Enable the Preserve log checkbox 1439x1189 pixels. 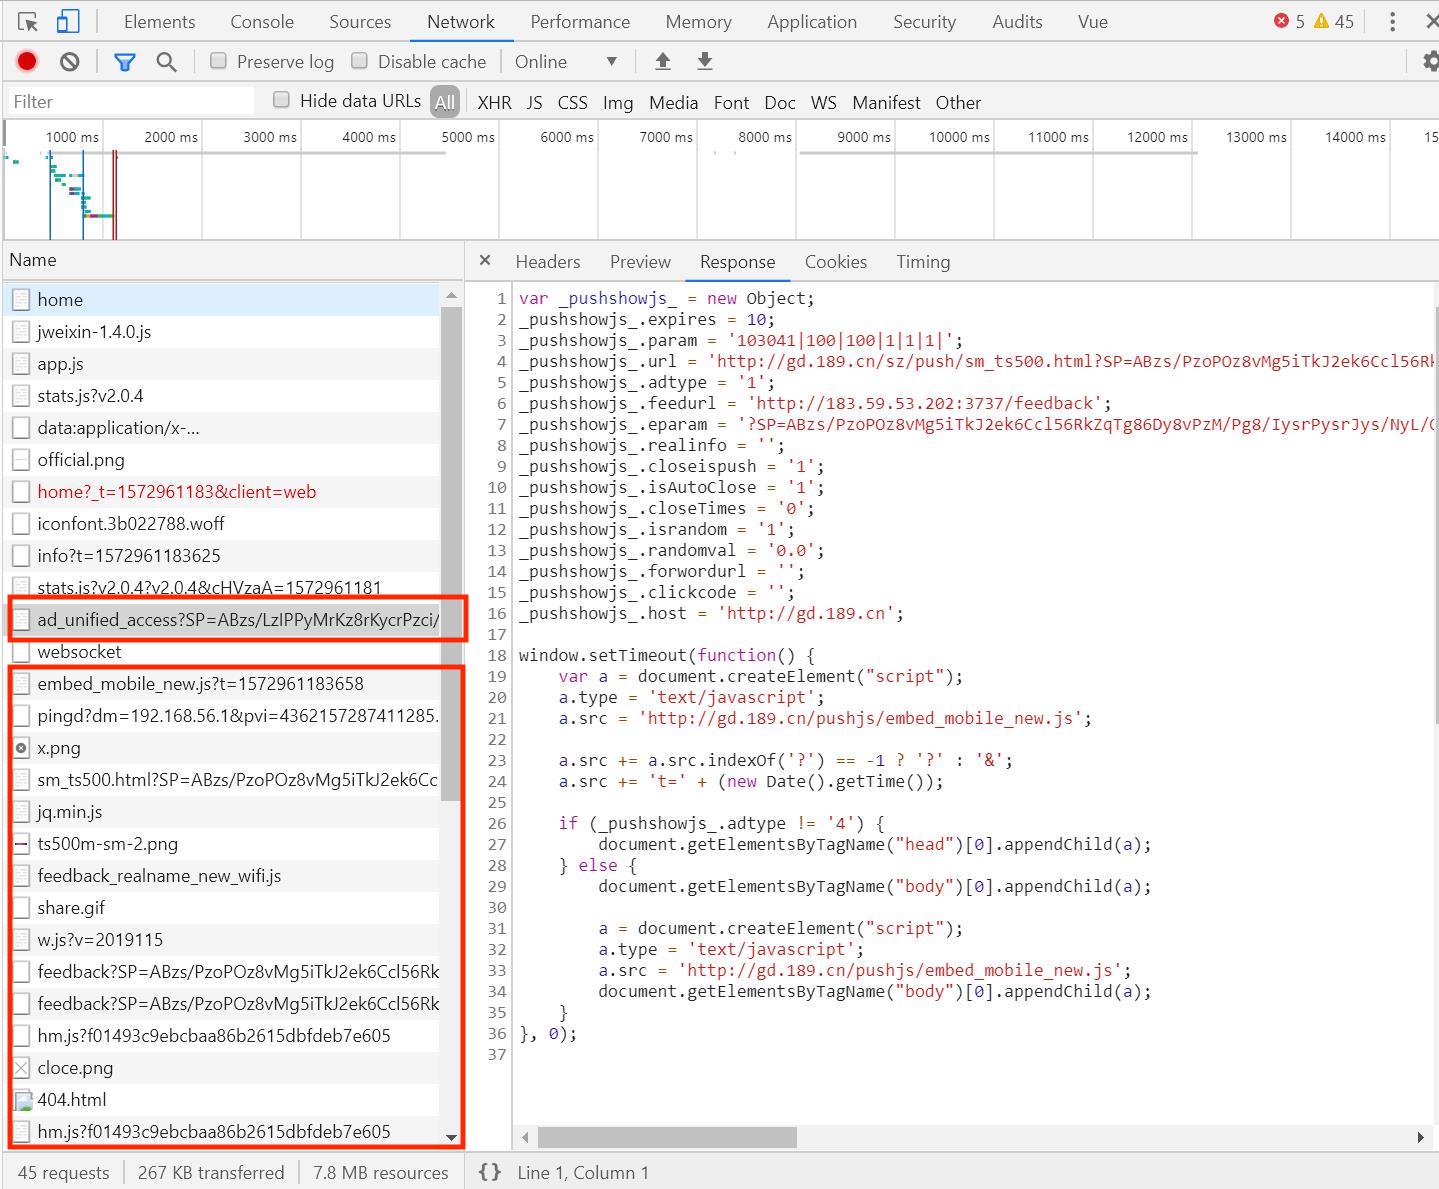point(218,61)
